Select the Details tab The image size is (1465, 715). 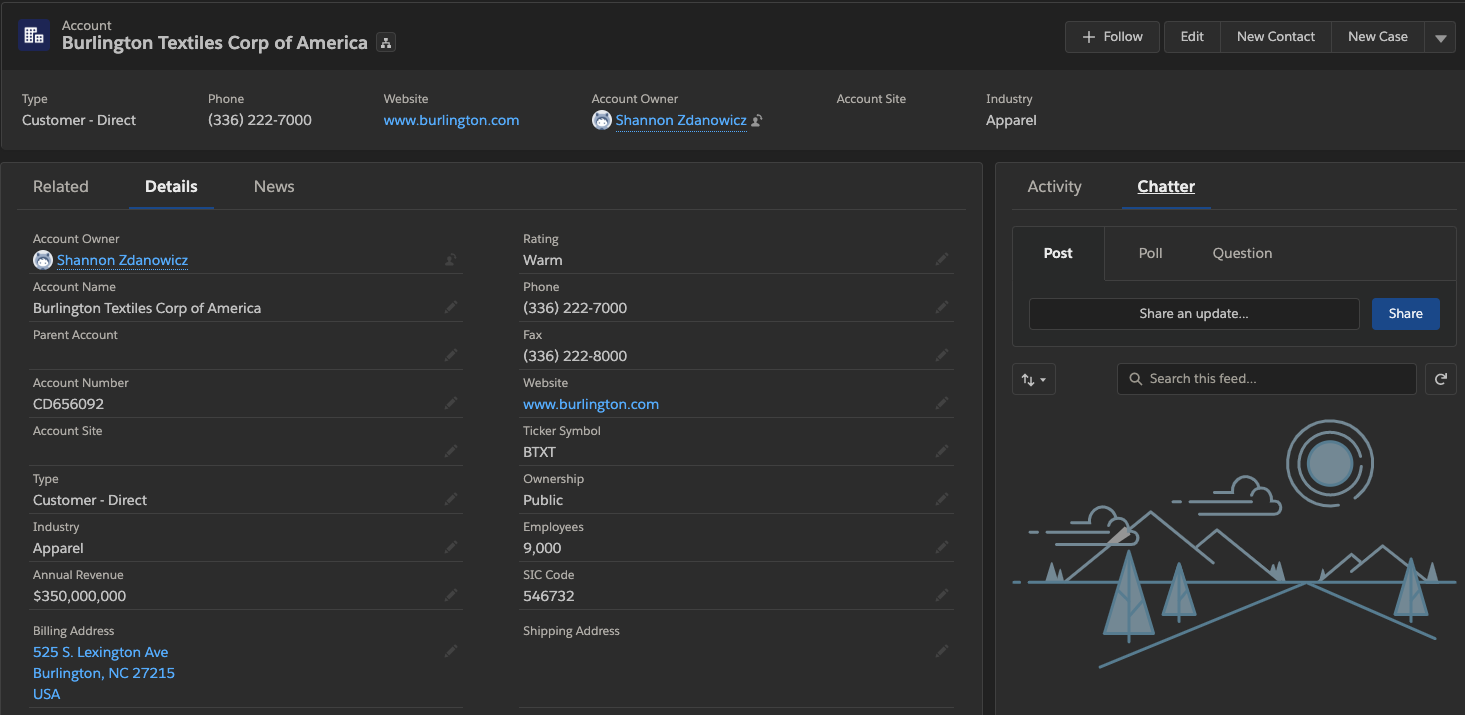point(171,187)
